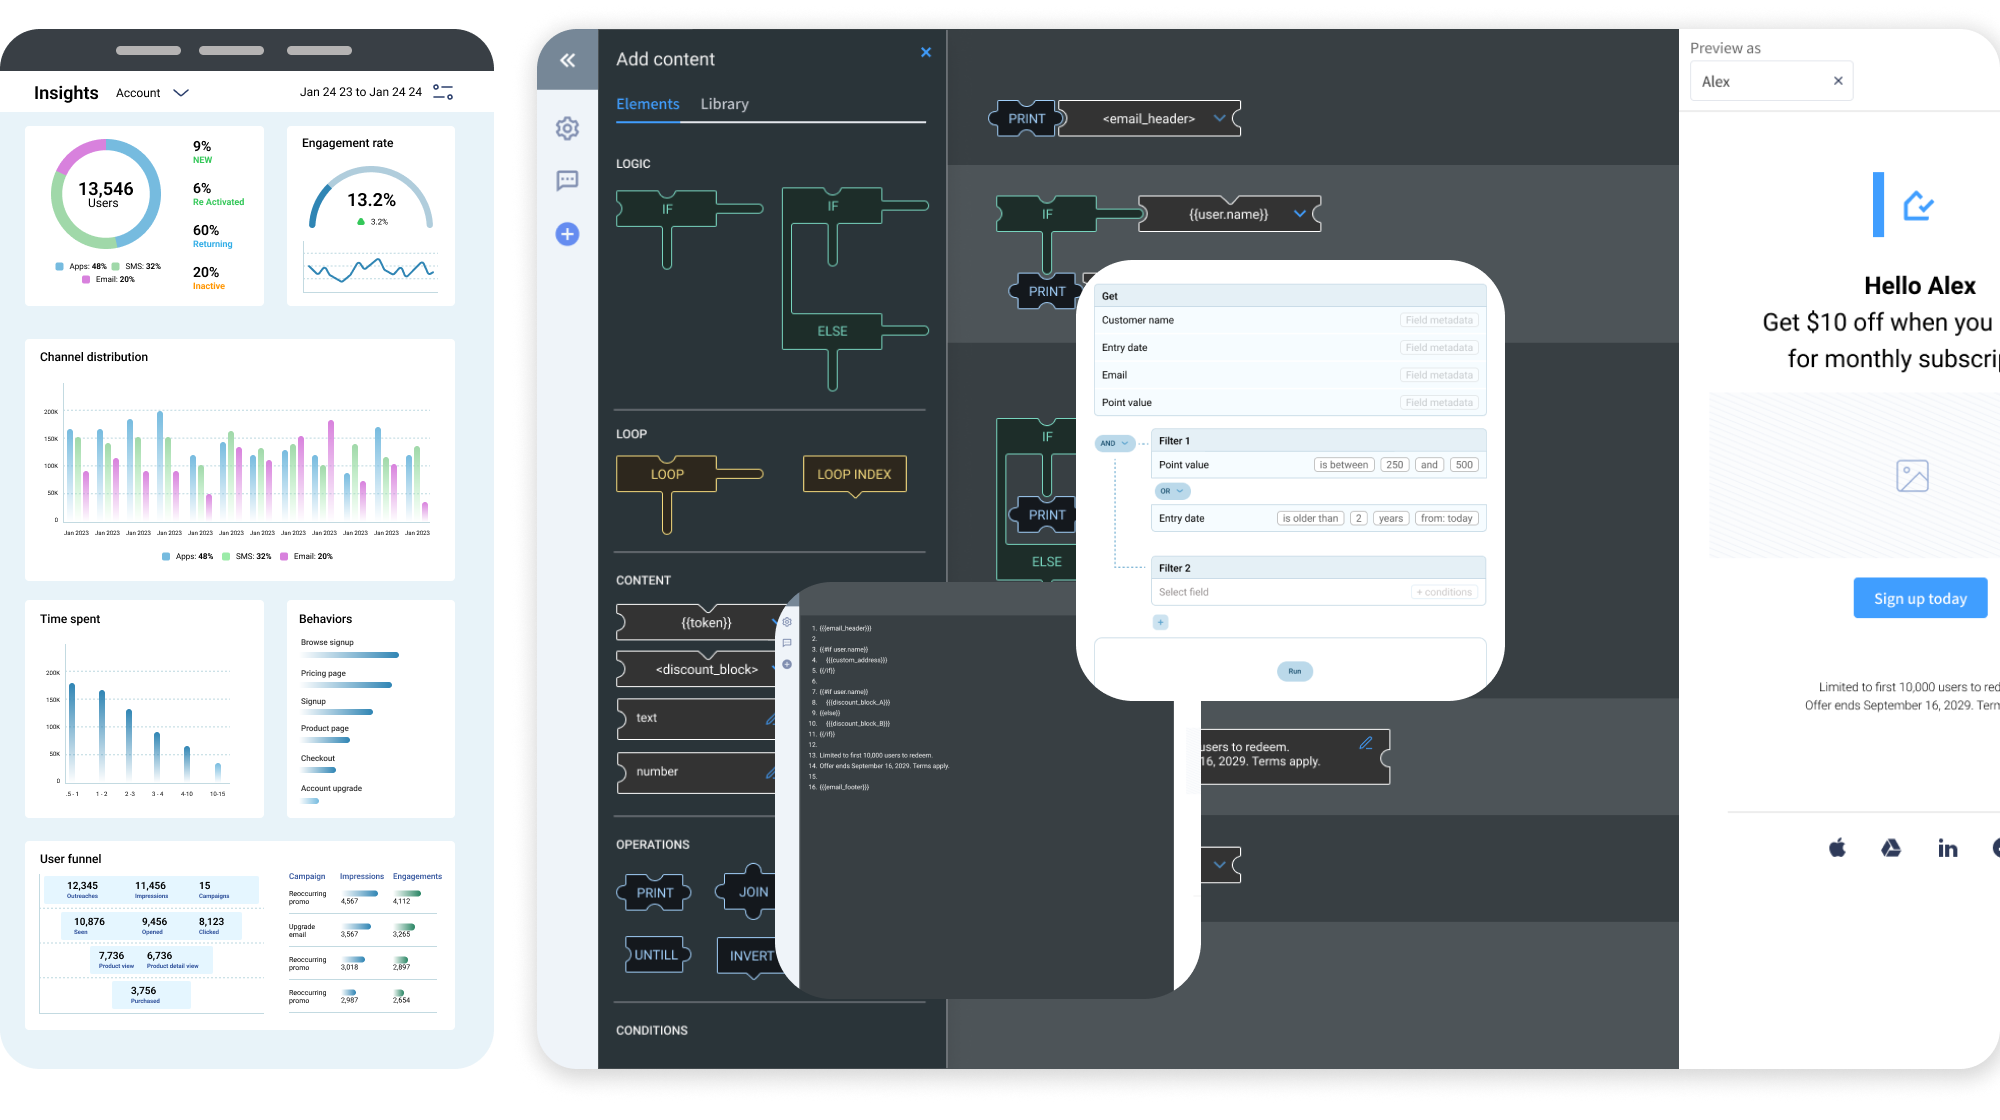Click the Pricing page behavior bar
This screenshot has width=2000, height=1120.
pos(346,685)
